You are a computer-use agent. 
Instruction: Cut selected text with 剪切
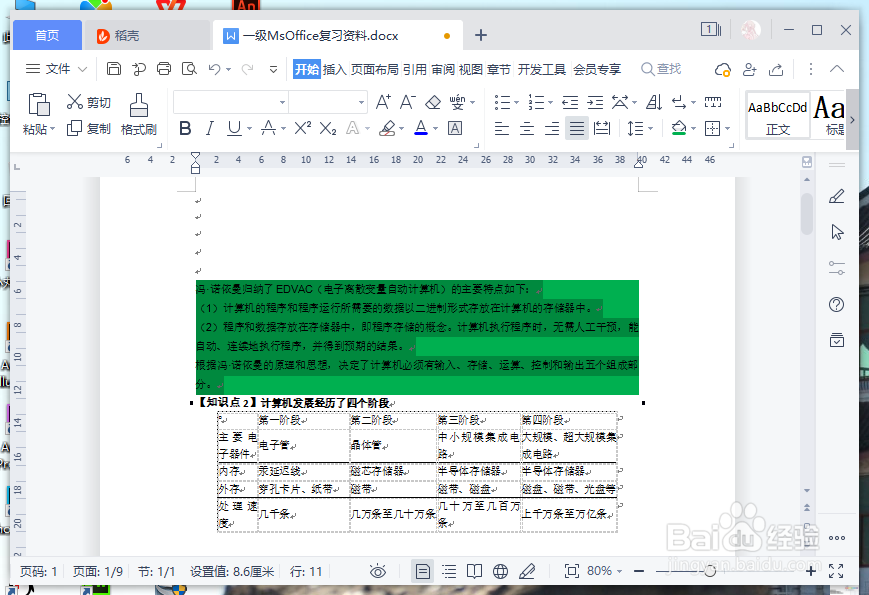click(89, 102)
